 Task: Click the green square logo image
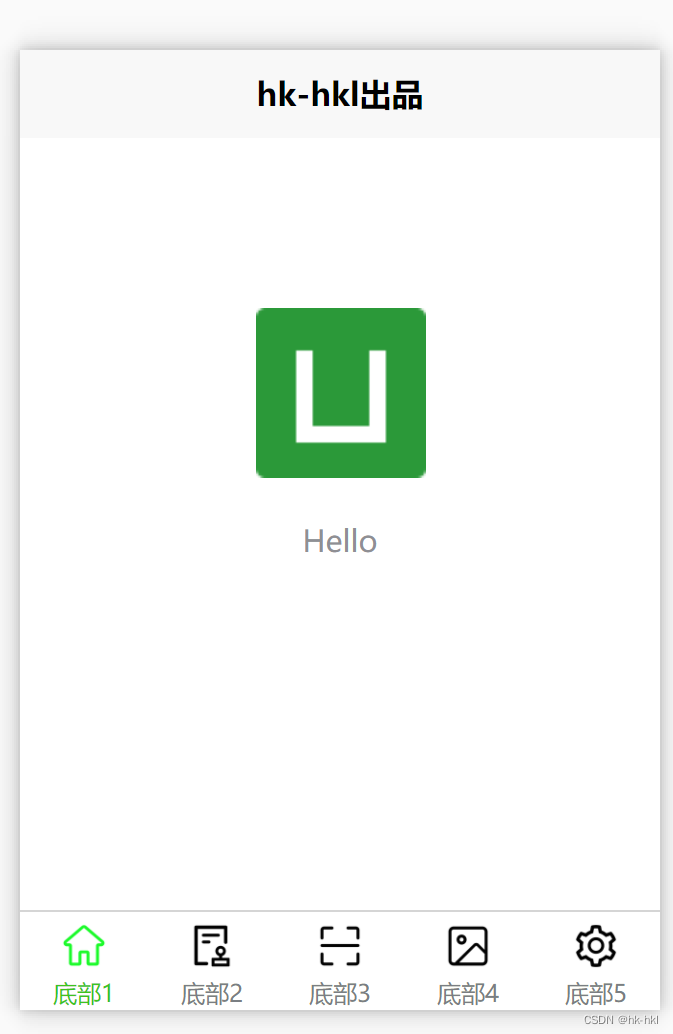(x=341, y=393)
